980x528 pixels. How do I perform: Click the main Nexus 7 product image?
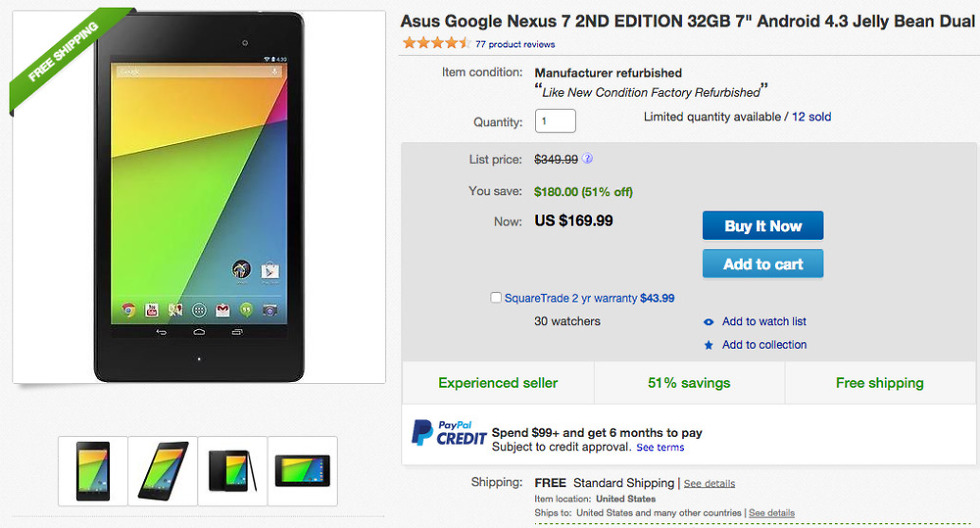199,197
